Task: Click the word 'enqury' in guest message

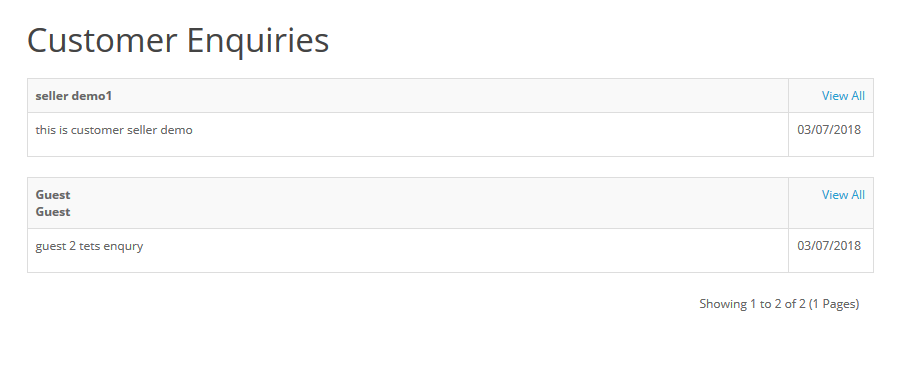Action: (x=124, y=247)
